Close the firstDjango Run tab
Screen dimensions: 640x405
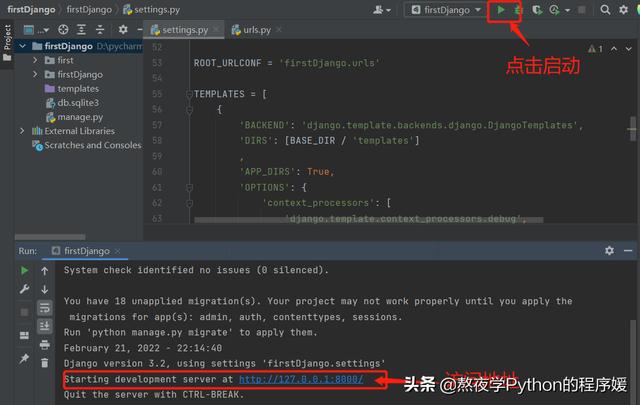[x=118, y=251]
